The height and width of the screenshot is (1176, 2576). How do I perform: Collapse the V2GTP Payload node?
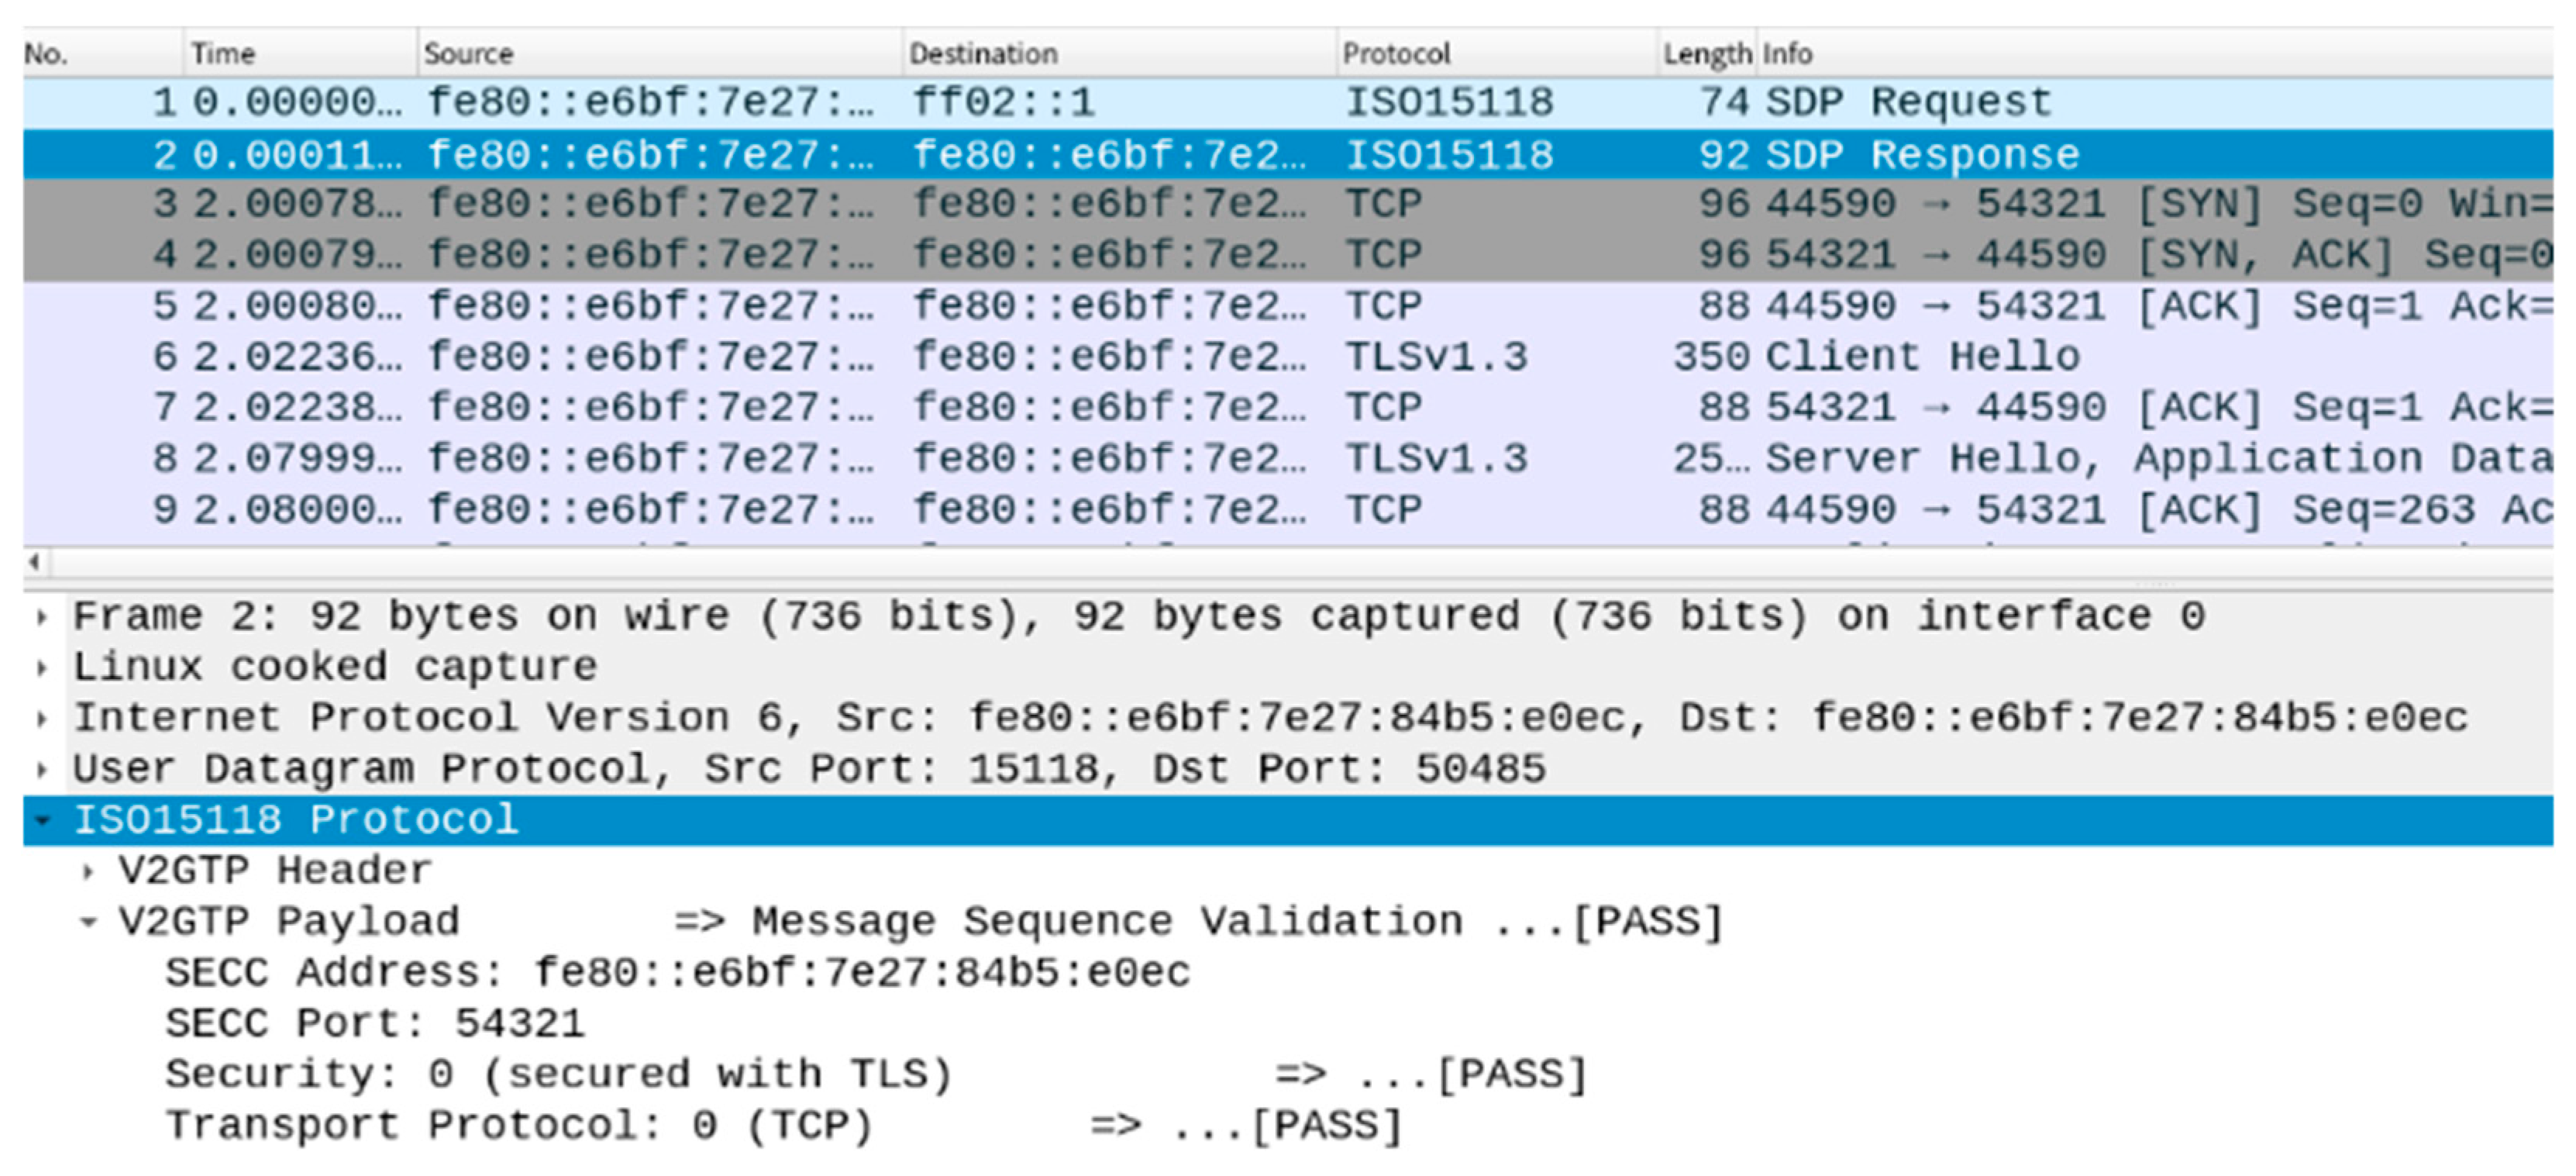[x=88, y=923]
